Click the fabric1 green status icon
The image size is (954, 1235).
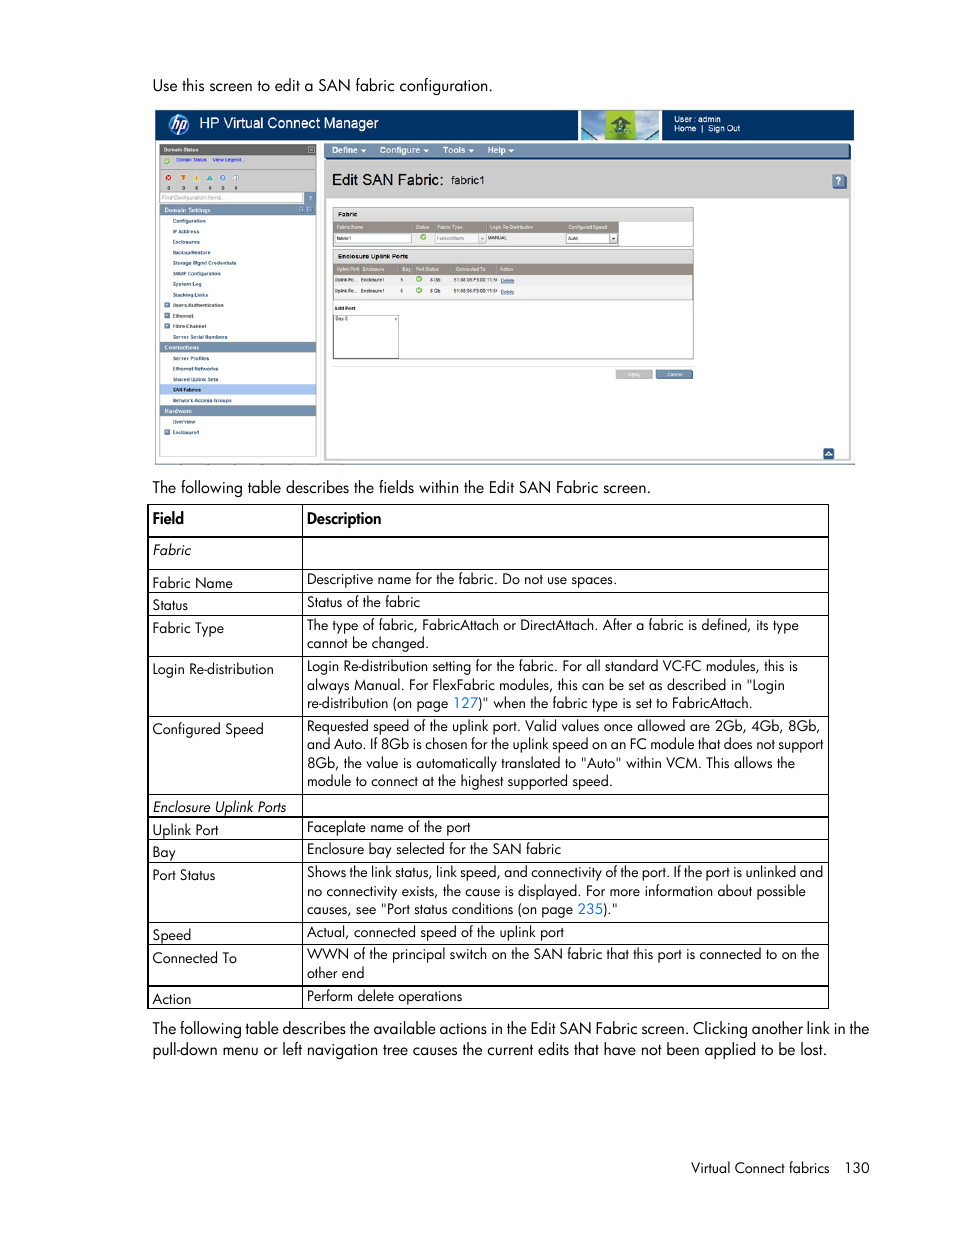(423, 237)
